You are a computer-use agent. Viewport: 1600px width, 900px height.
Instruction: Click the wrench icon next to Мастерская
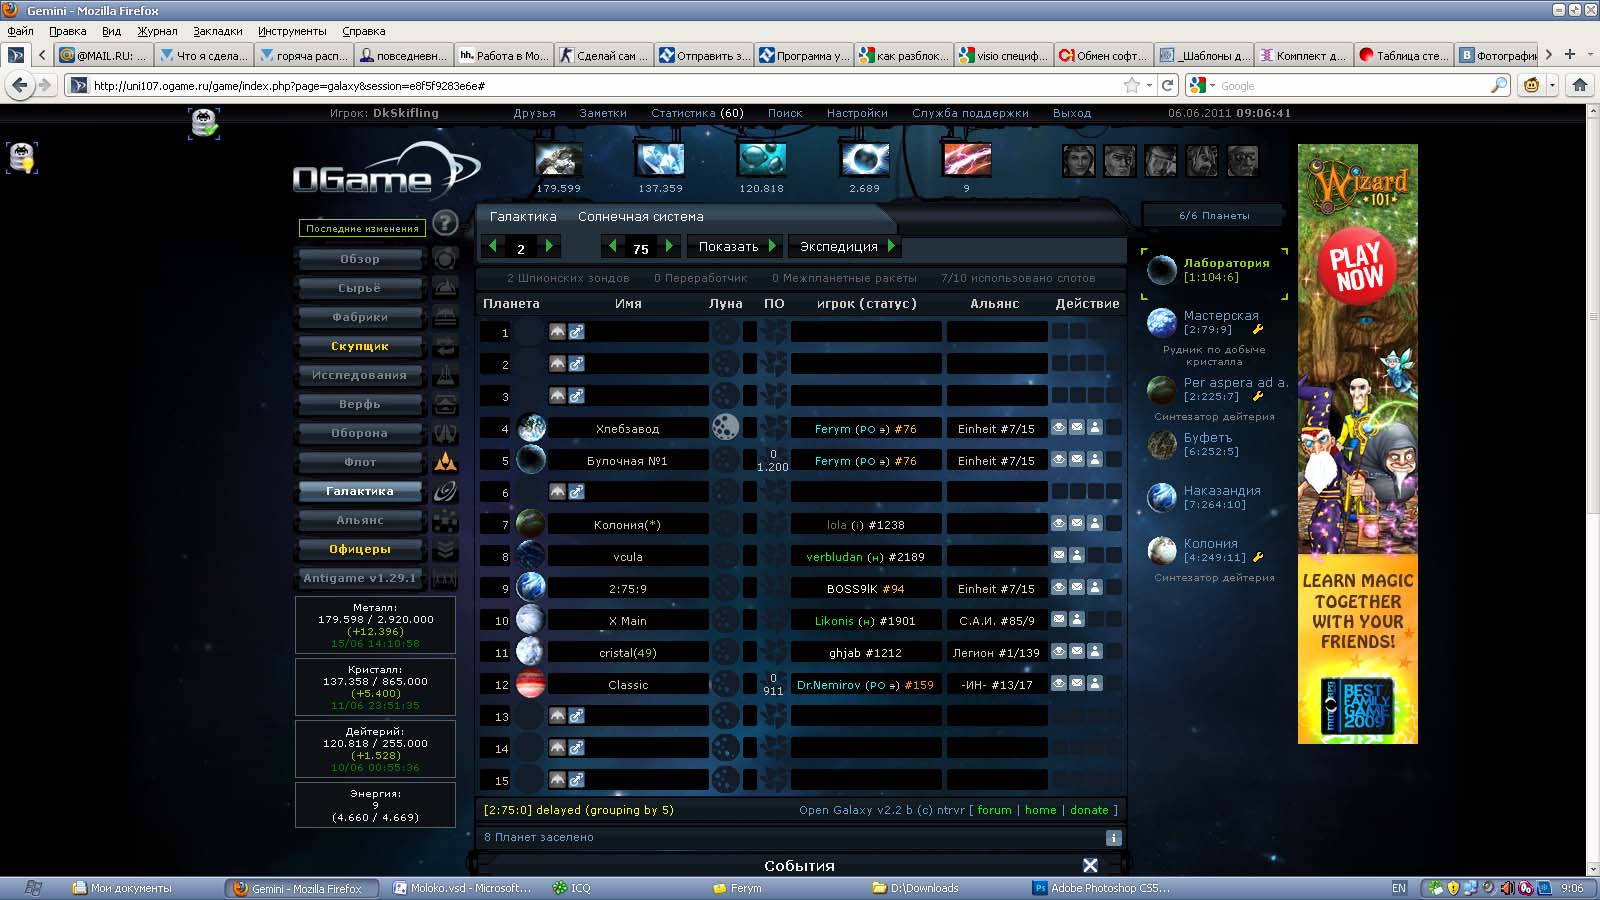coord(1258,329)
